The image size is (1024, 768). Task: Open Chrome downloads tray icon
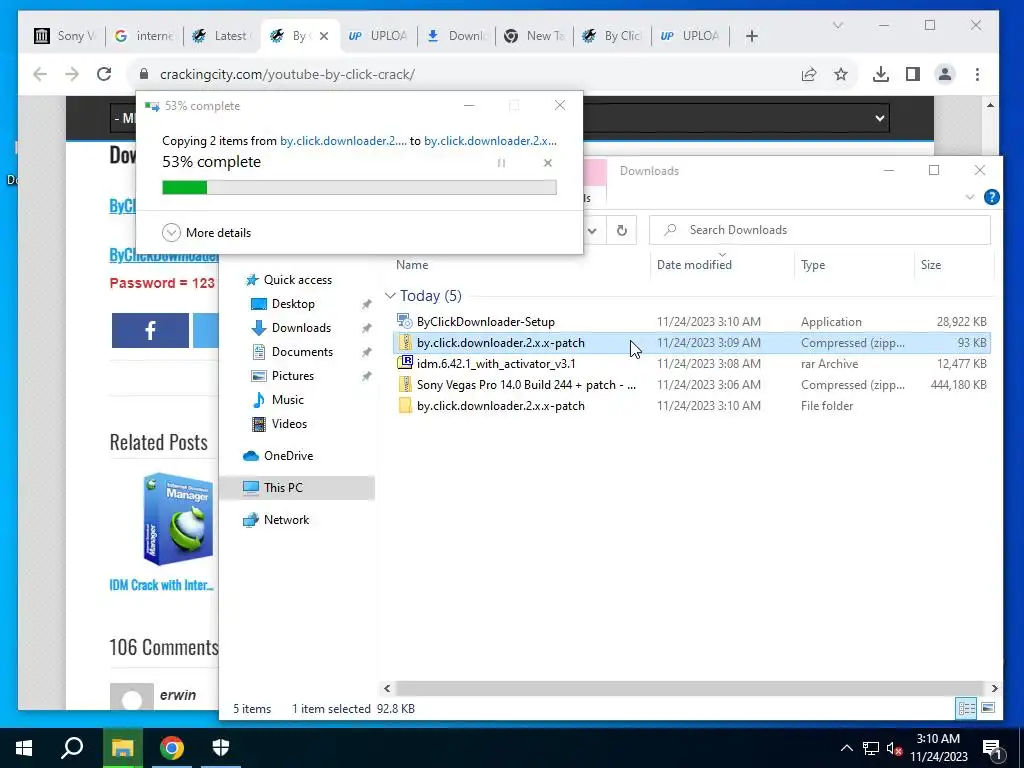pos(880,74)
